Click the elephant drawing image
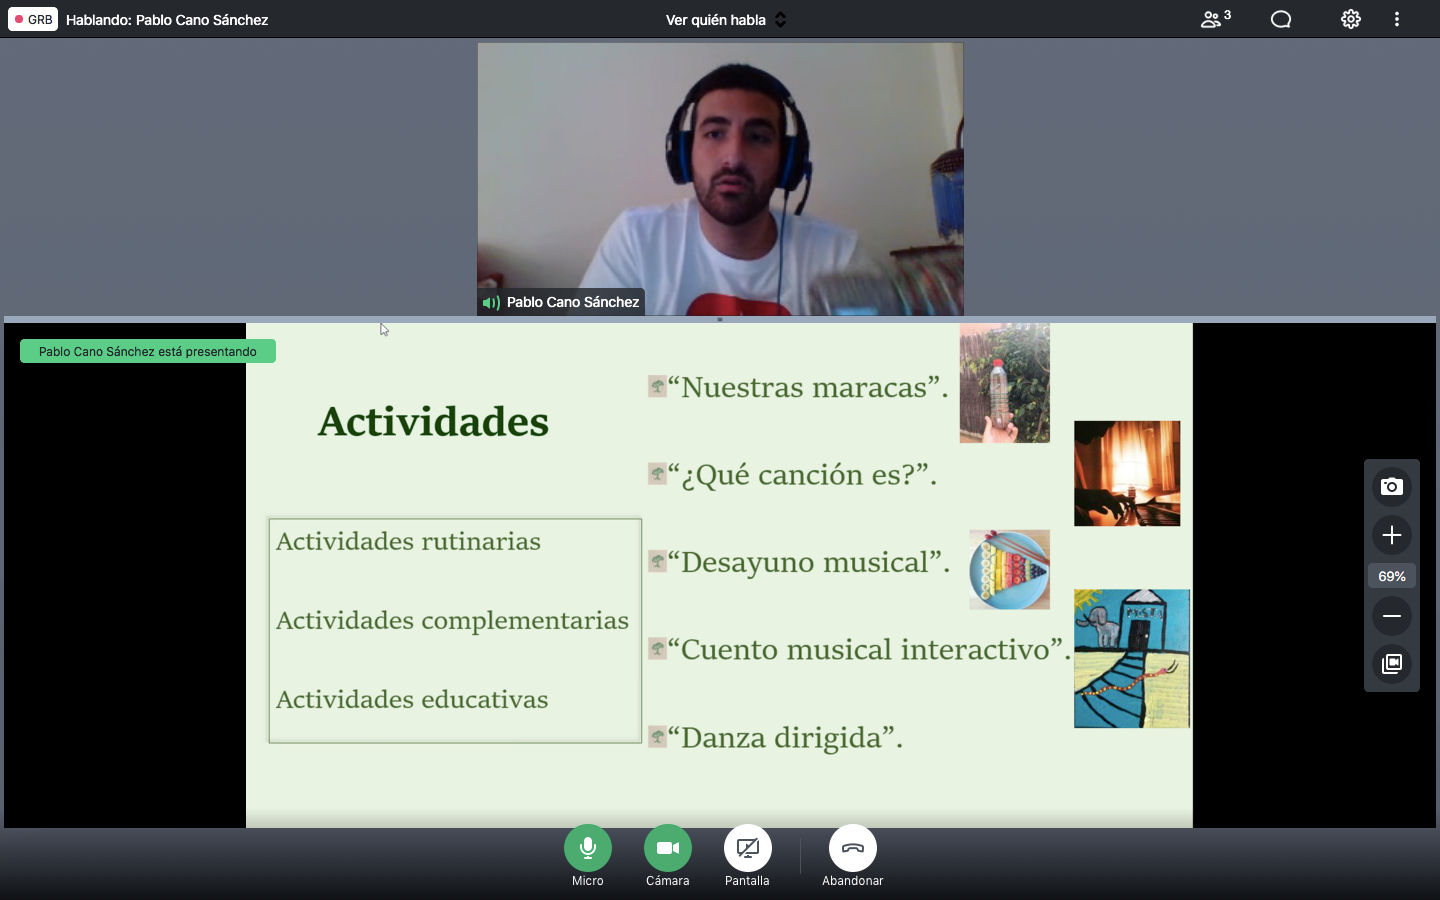This screenshot has width=1440, height=900. (x=1132, y=658)
